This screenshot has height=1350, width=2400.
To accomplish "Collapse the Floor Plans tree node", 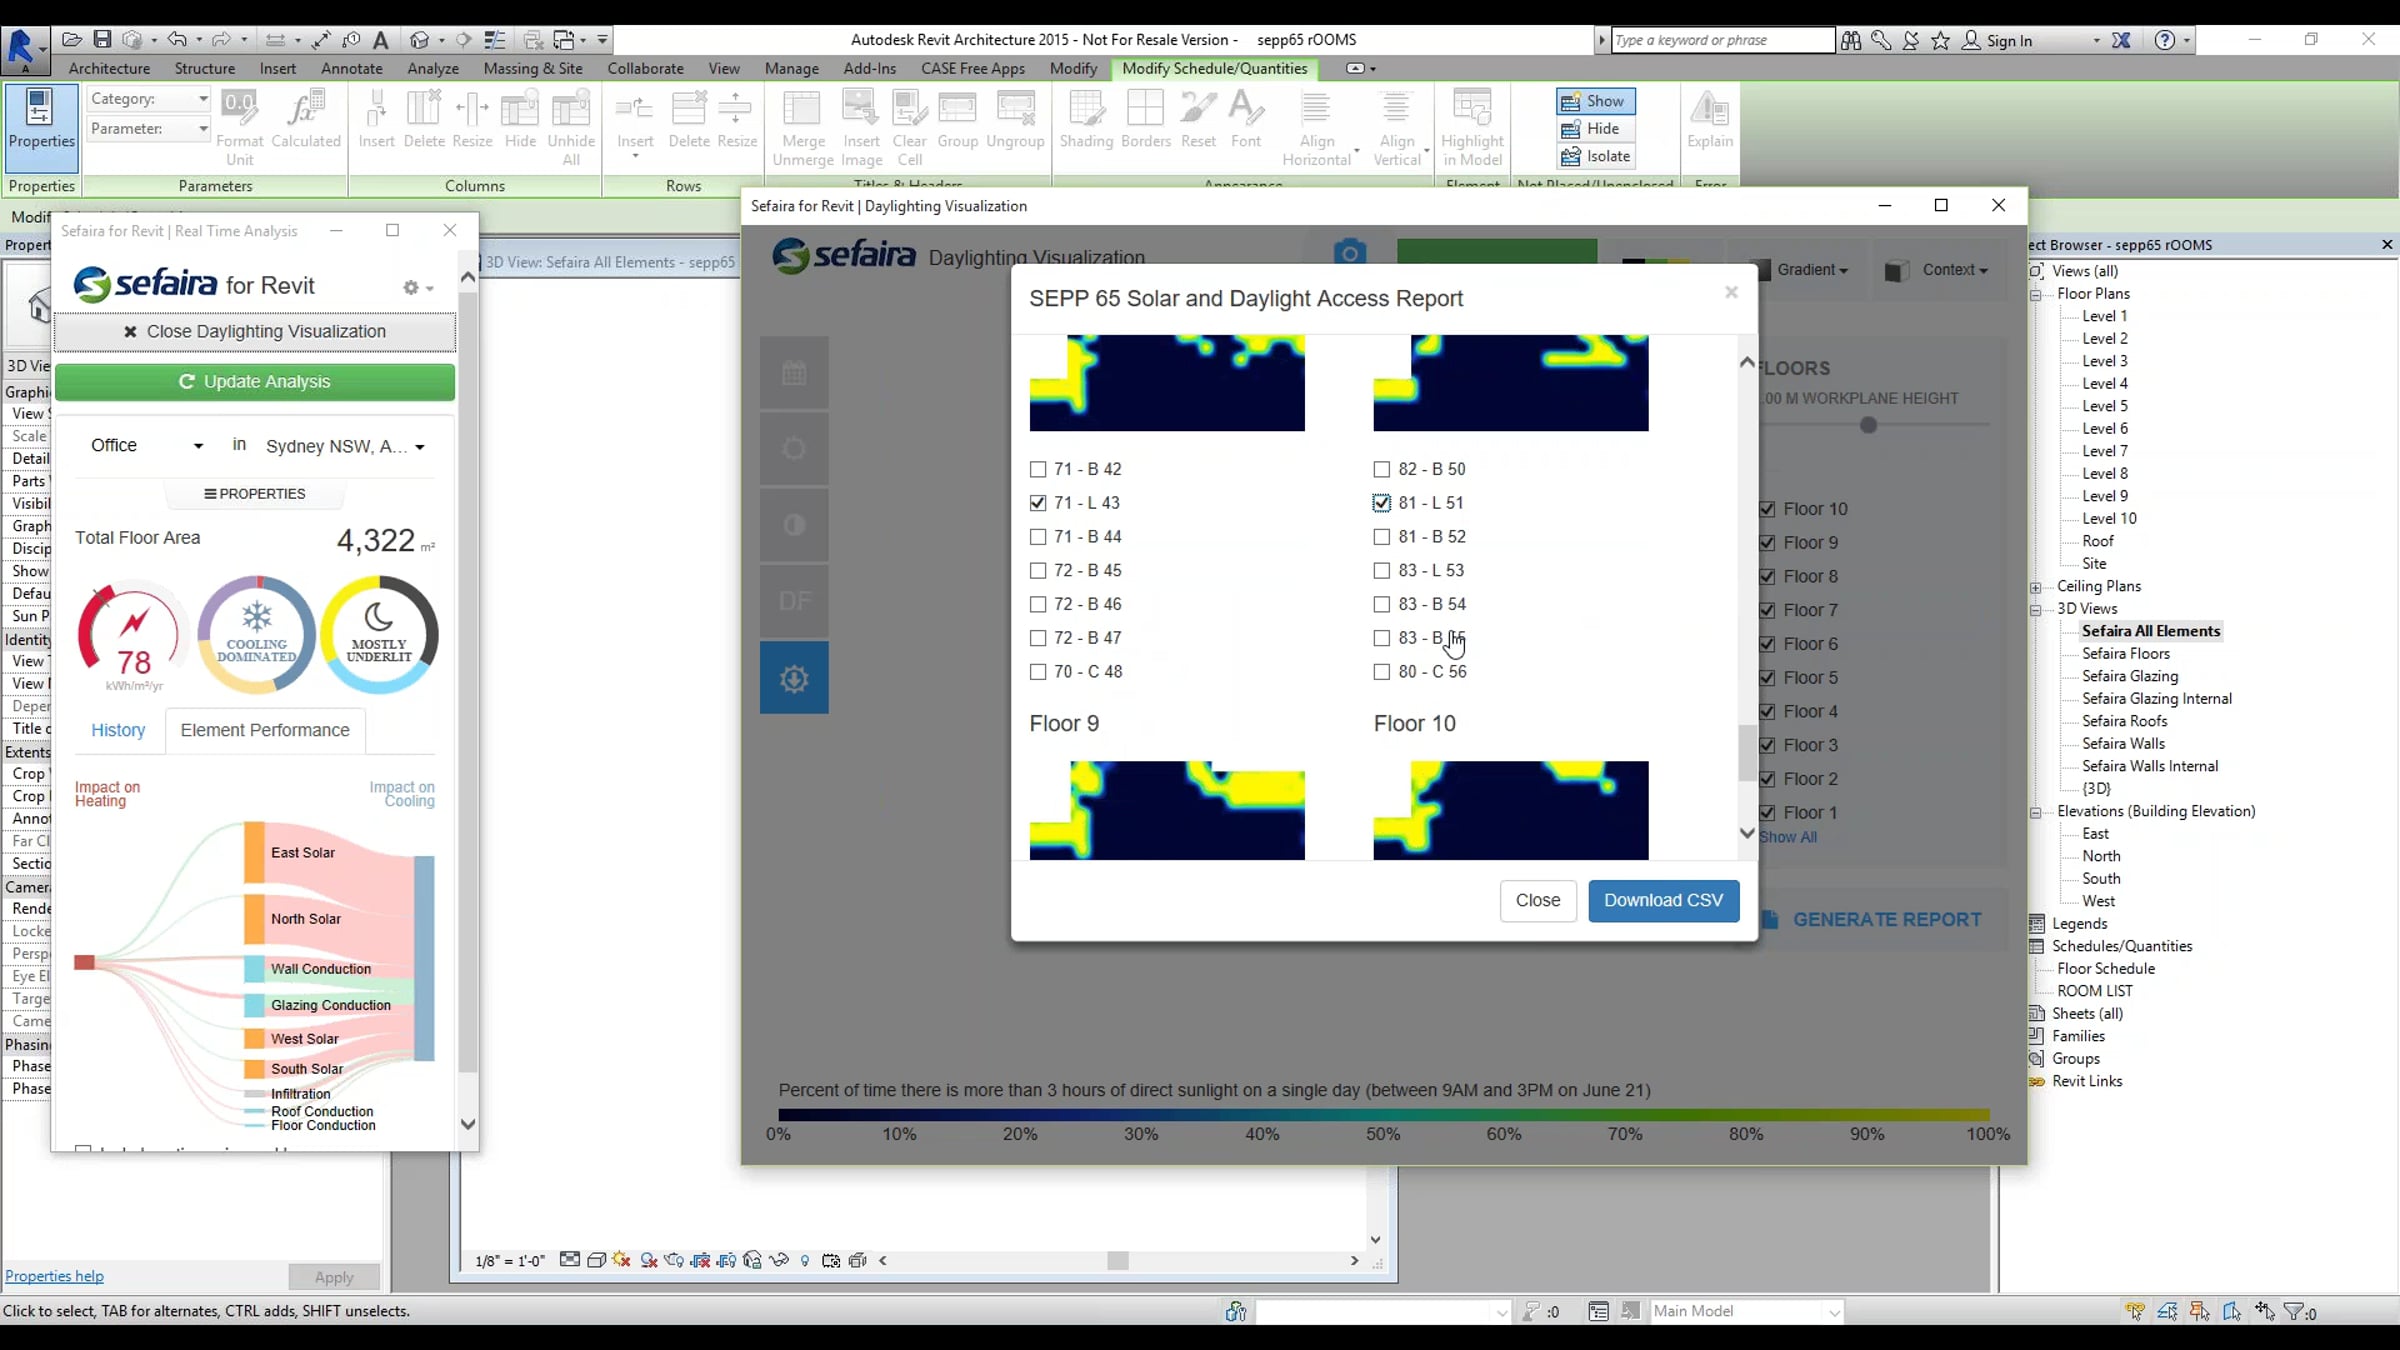I will (2035, 295).
